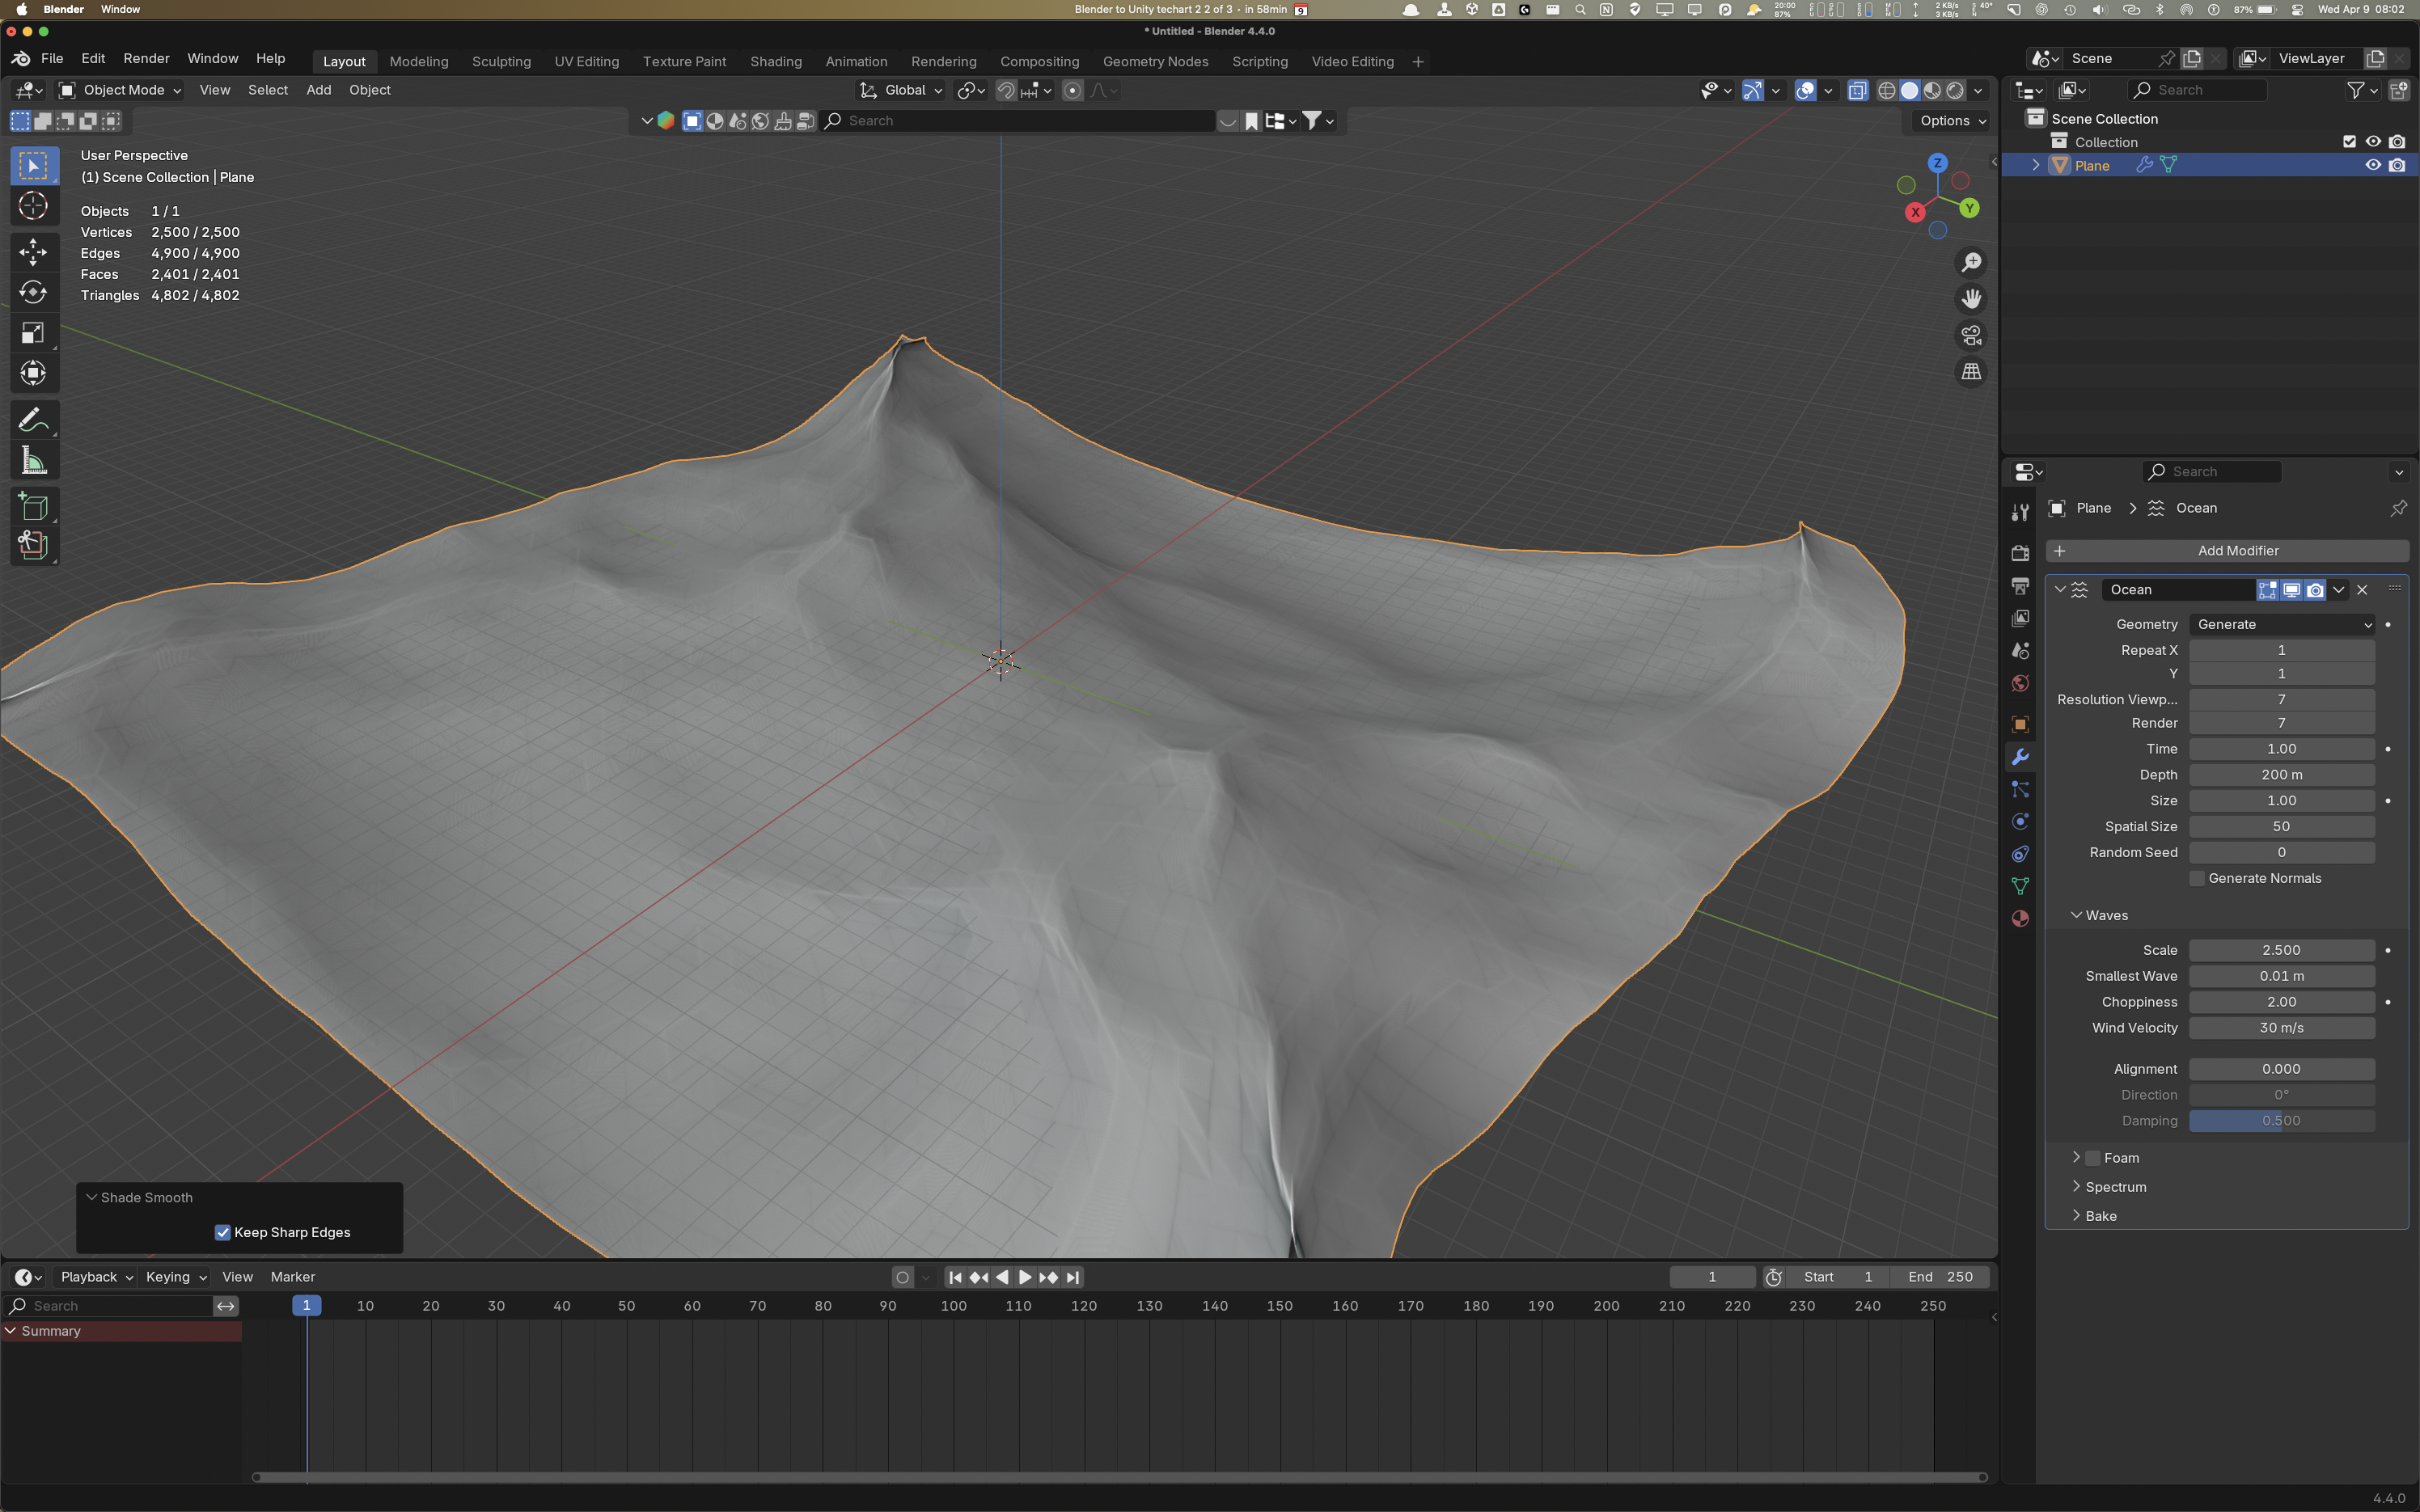Open the Global orientation dropdown

[901, 90]
